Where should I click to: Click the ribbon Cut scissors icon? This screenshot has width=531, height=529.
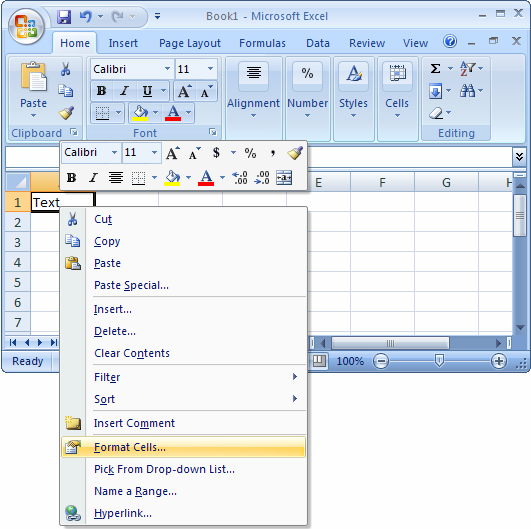click(65, 69)
